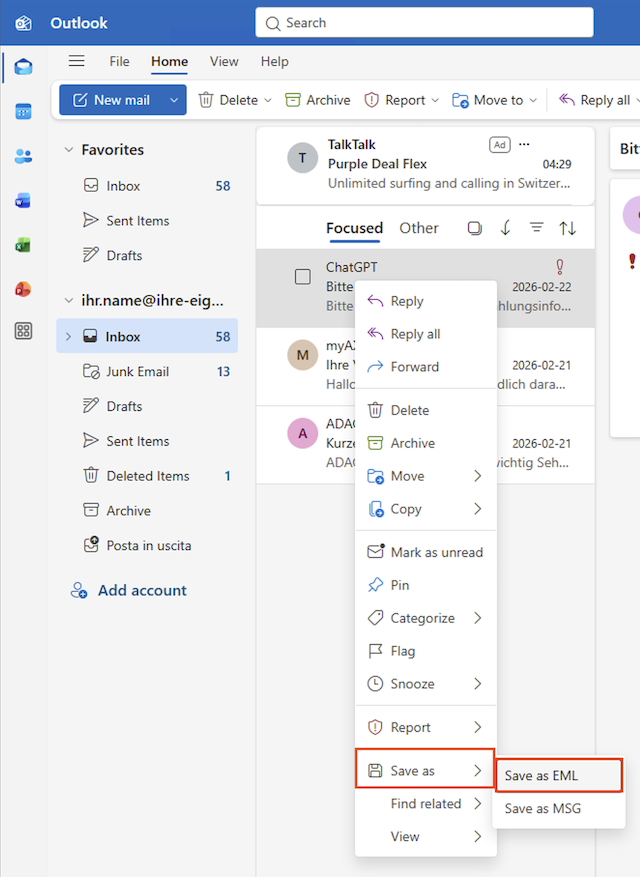The height and width of the screenshot is (877, 640).
Task: Open the Report dropdown arrow in toolbar
Action: [435, 100]
